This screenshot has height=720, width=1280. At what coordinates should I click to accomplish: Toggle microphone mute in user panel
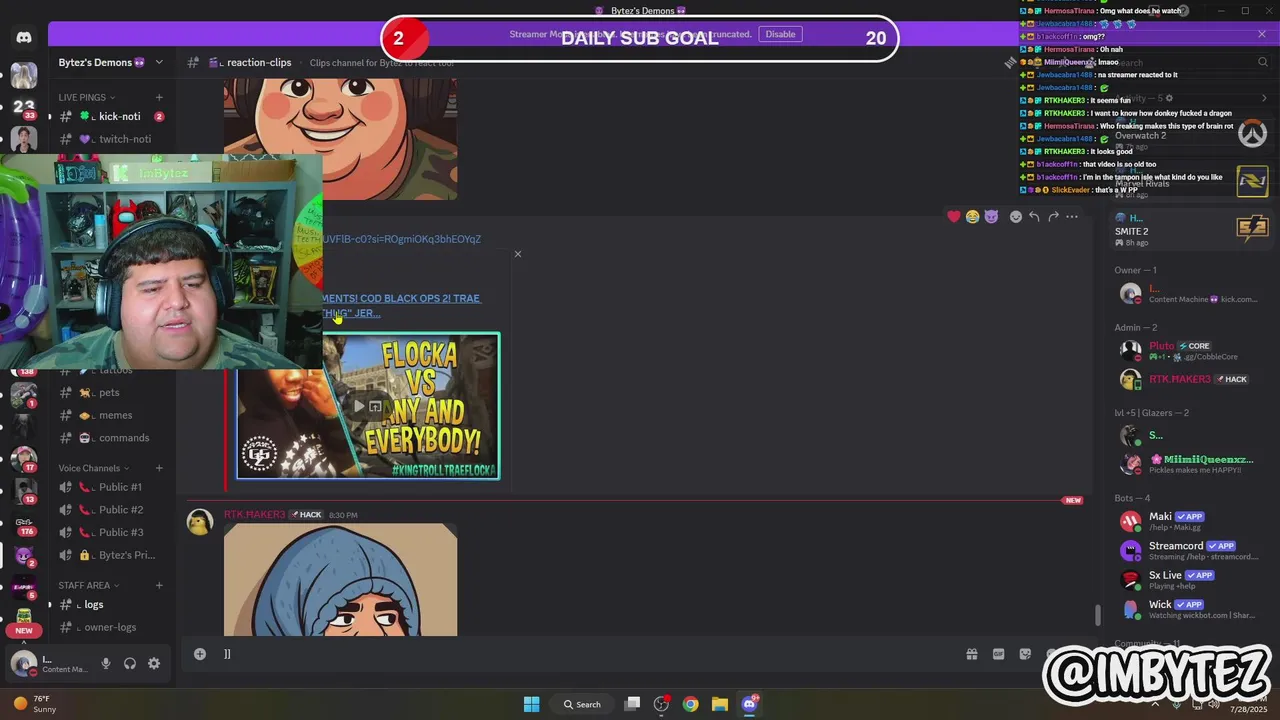(106, 663)
